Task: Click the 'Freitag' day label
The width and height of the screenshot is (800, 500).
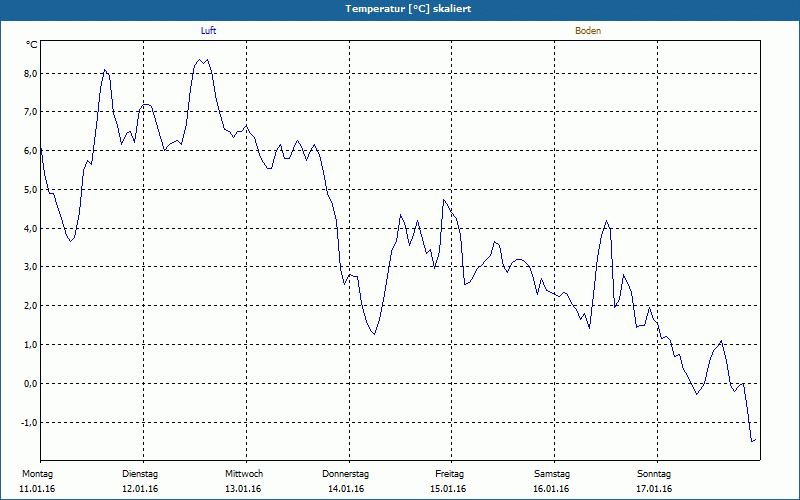Action: coord(449,474)
